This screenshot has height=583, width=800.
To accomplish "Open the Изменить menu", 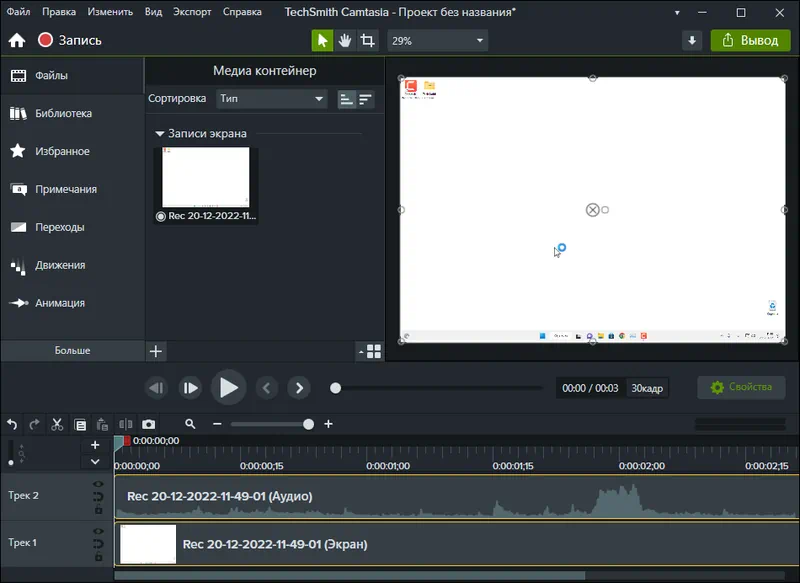I will 110,12.
